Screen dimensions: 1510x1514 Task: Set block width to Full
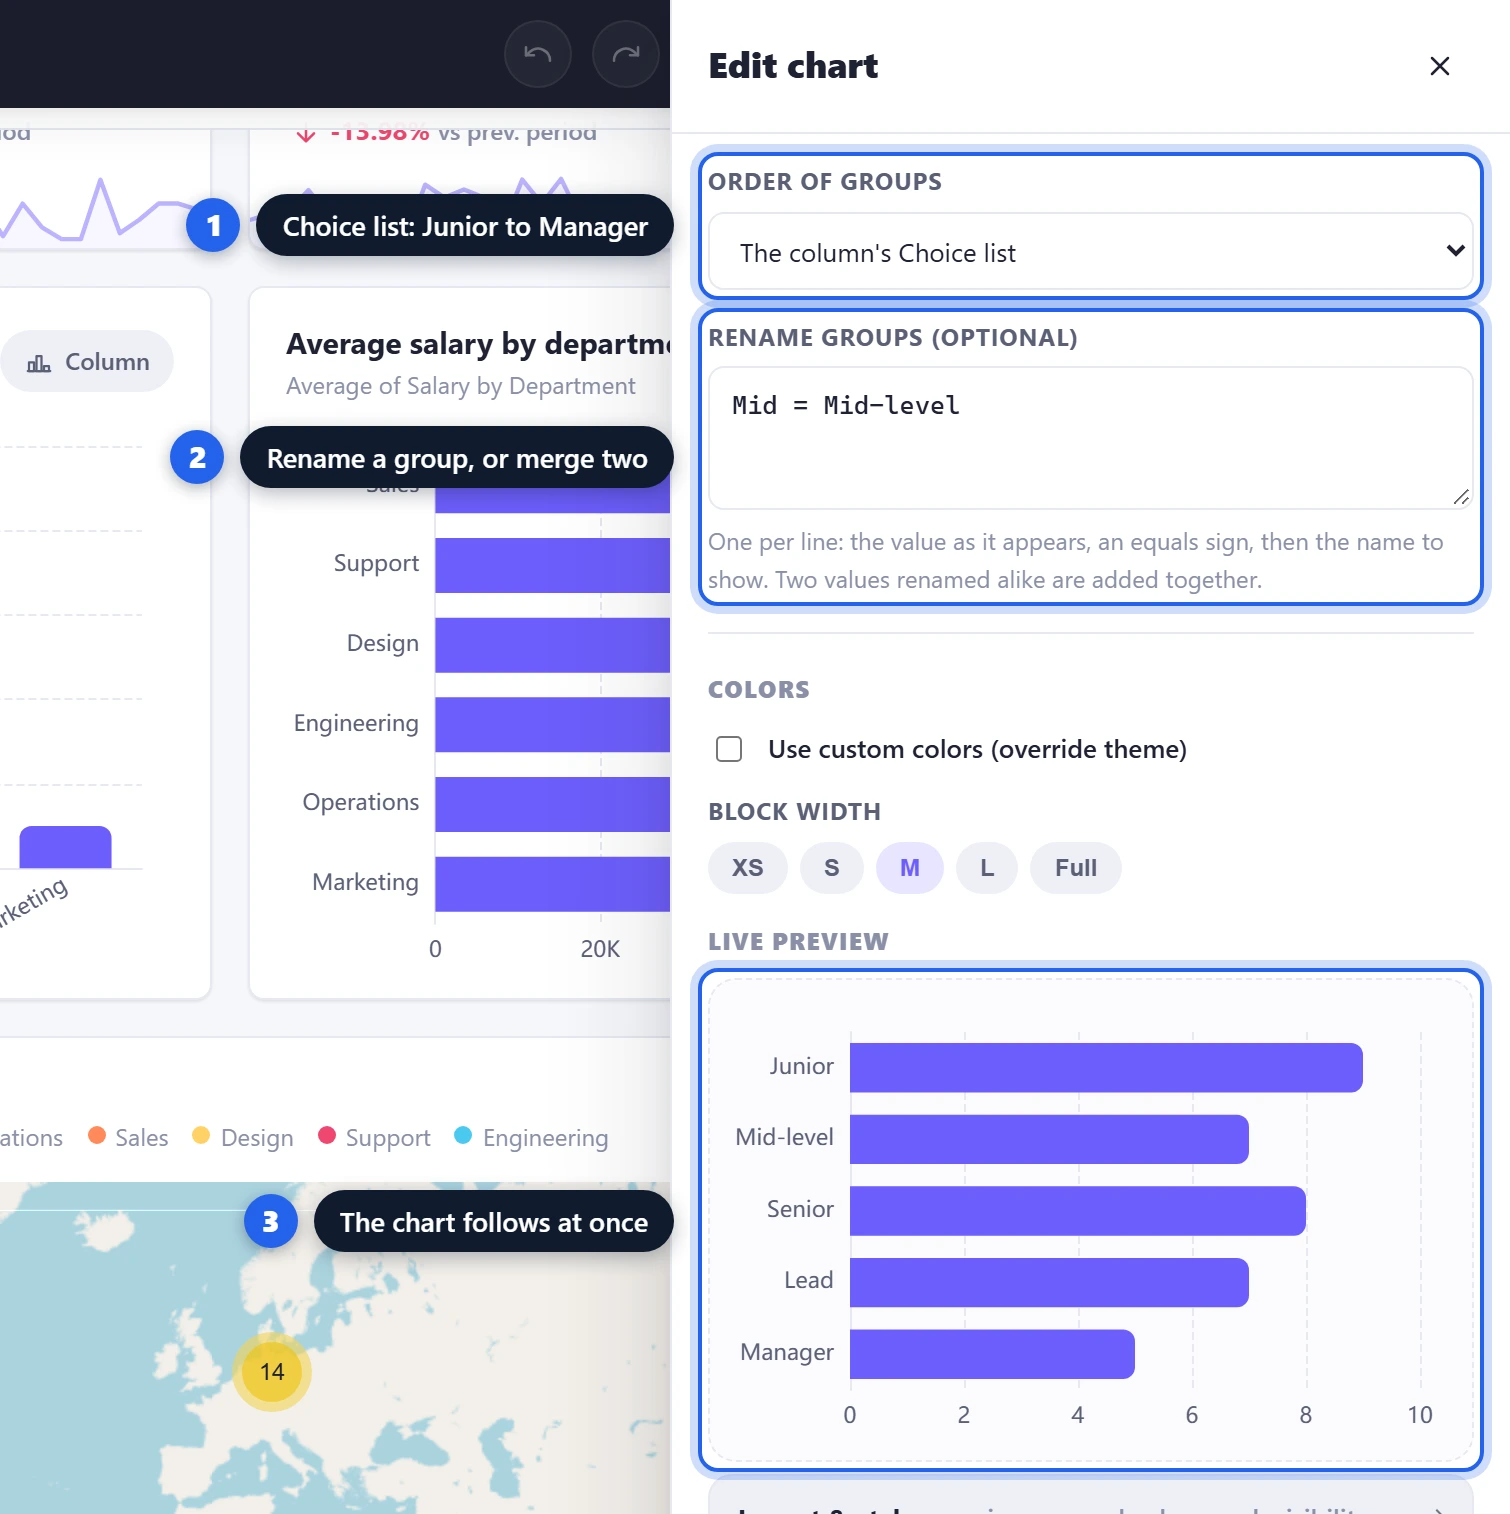[x=1076, y=868]
